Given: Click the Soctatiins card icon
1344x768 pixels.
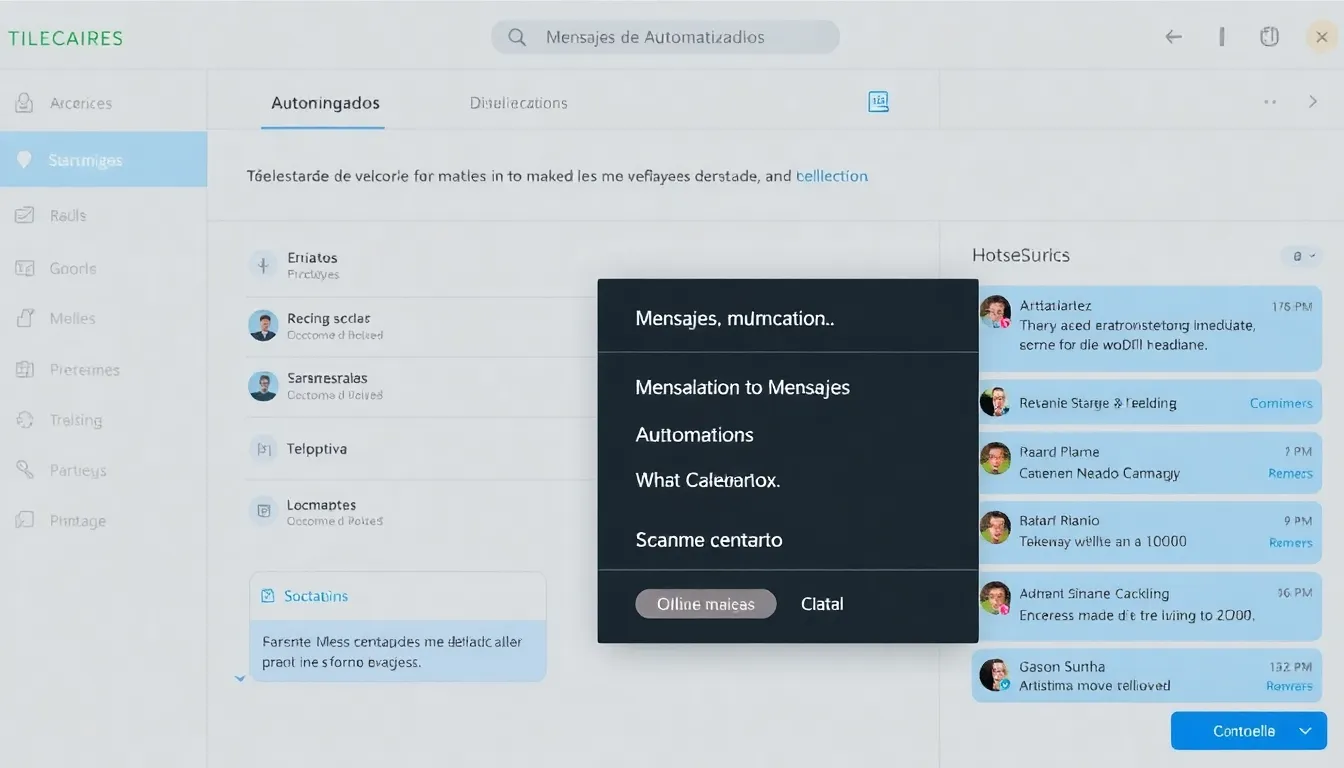Looking at the screenshot, I should click(267, 596).
